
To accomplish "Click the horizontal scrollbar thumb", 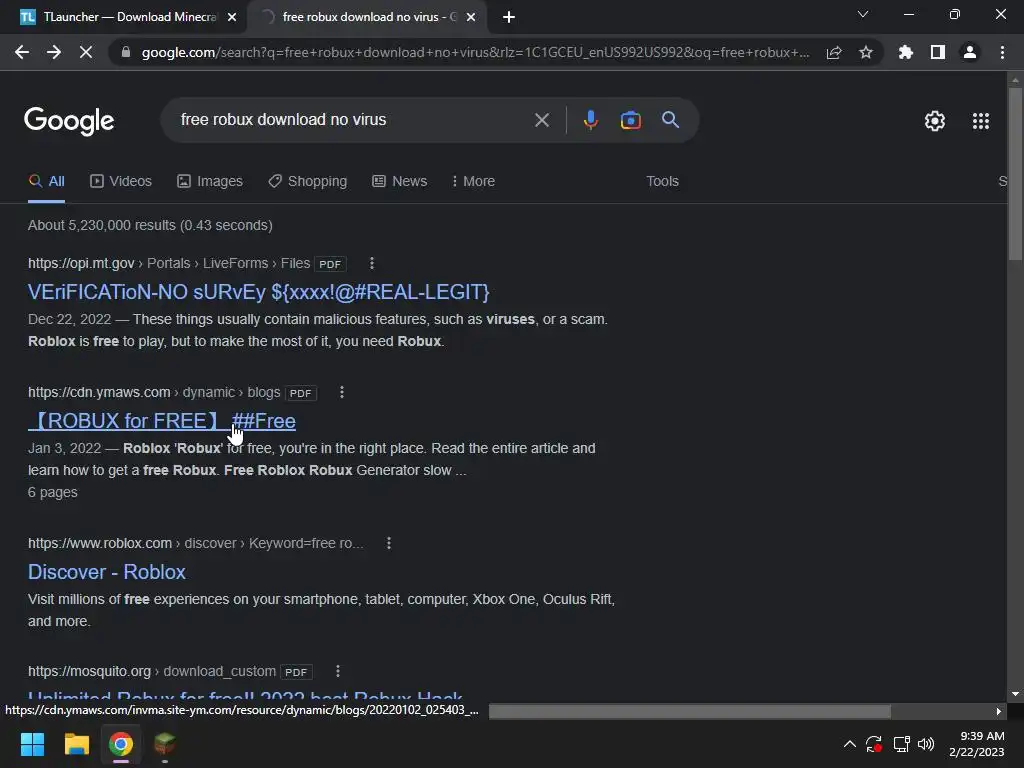I will pos(690,711).
